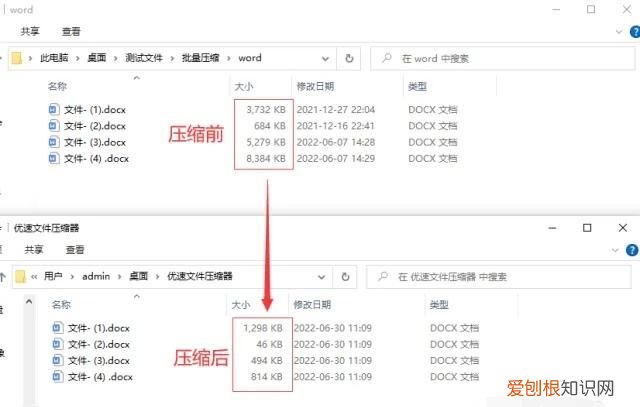640x407 pixels.
Task: Refresh the 优速文件压缩器 folder view
Action: coord(345,277)
